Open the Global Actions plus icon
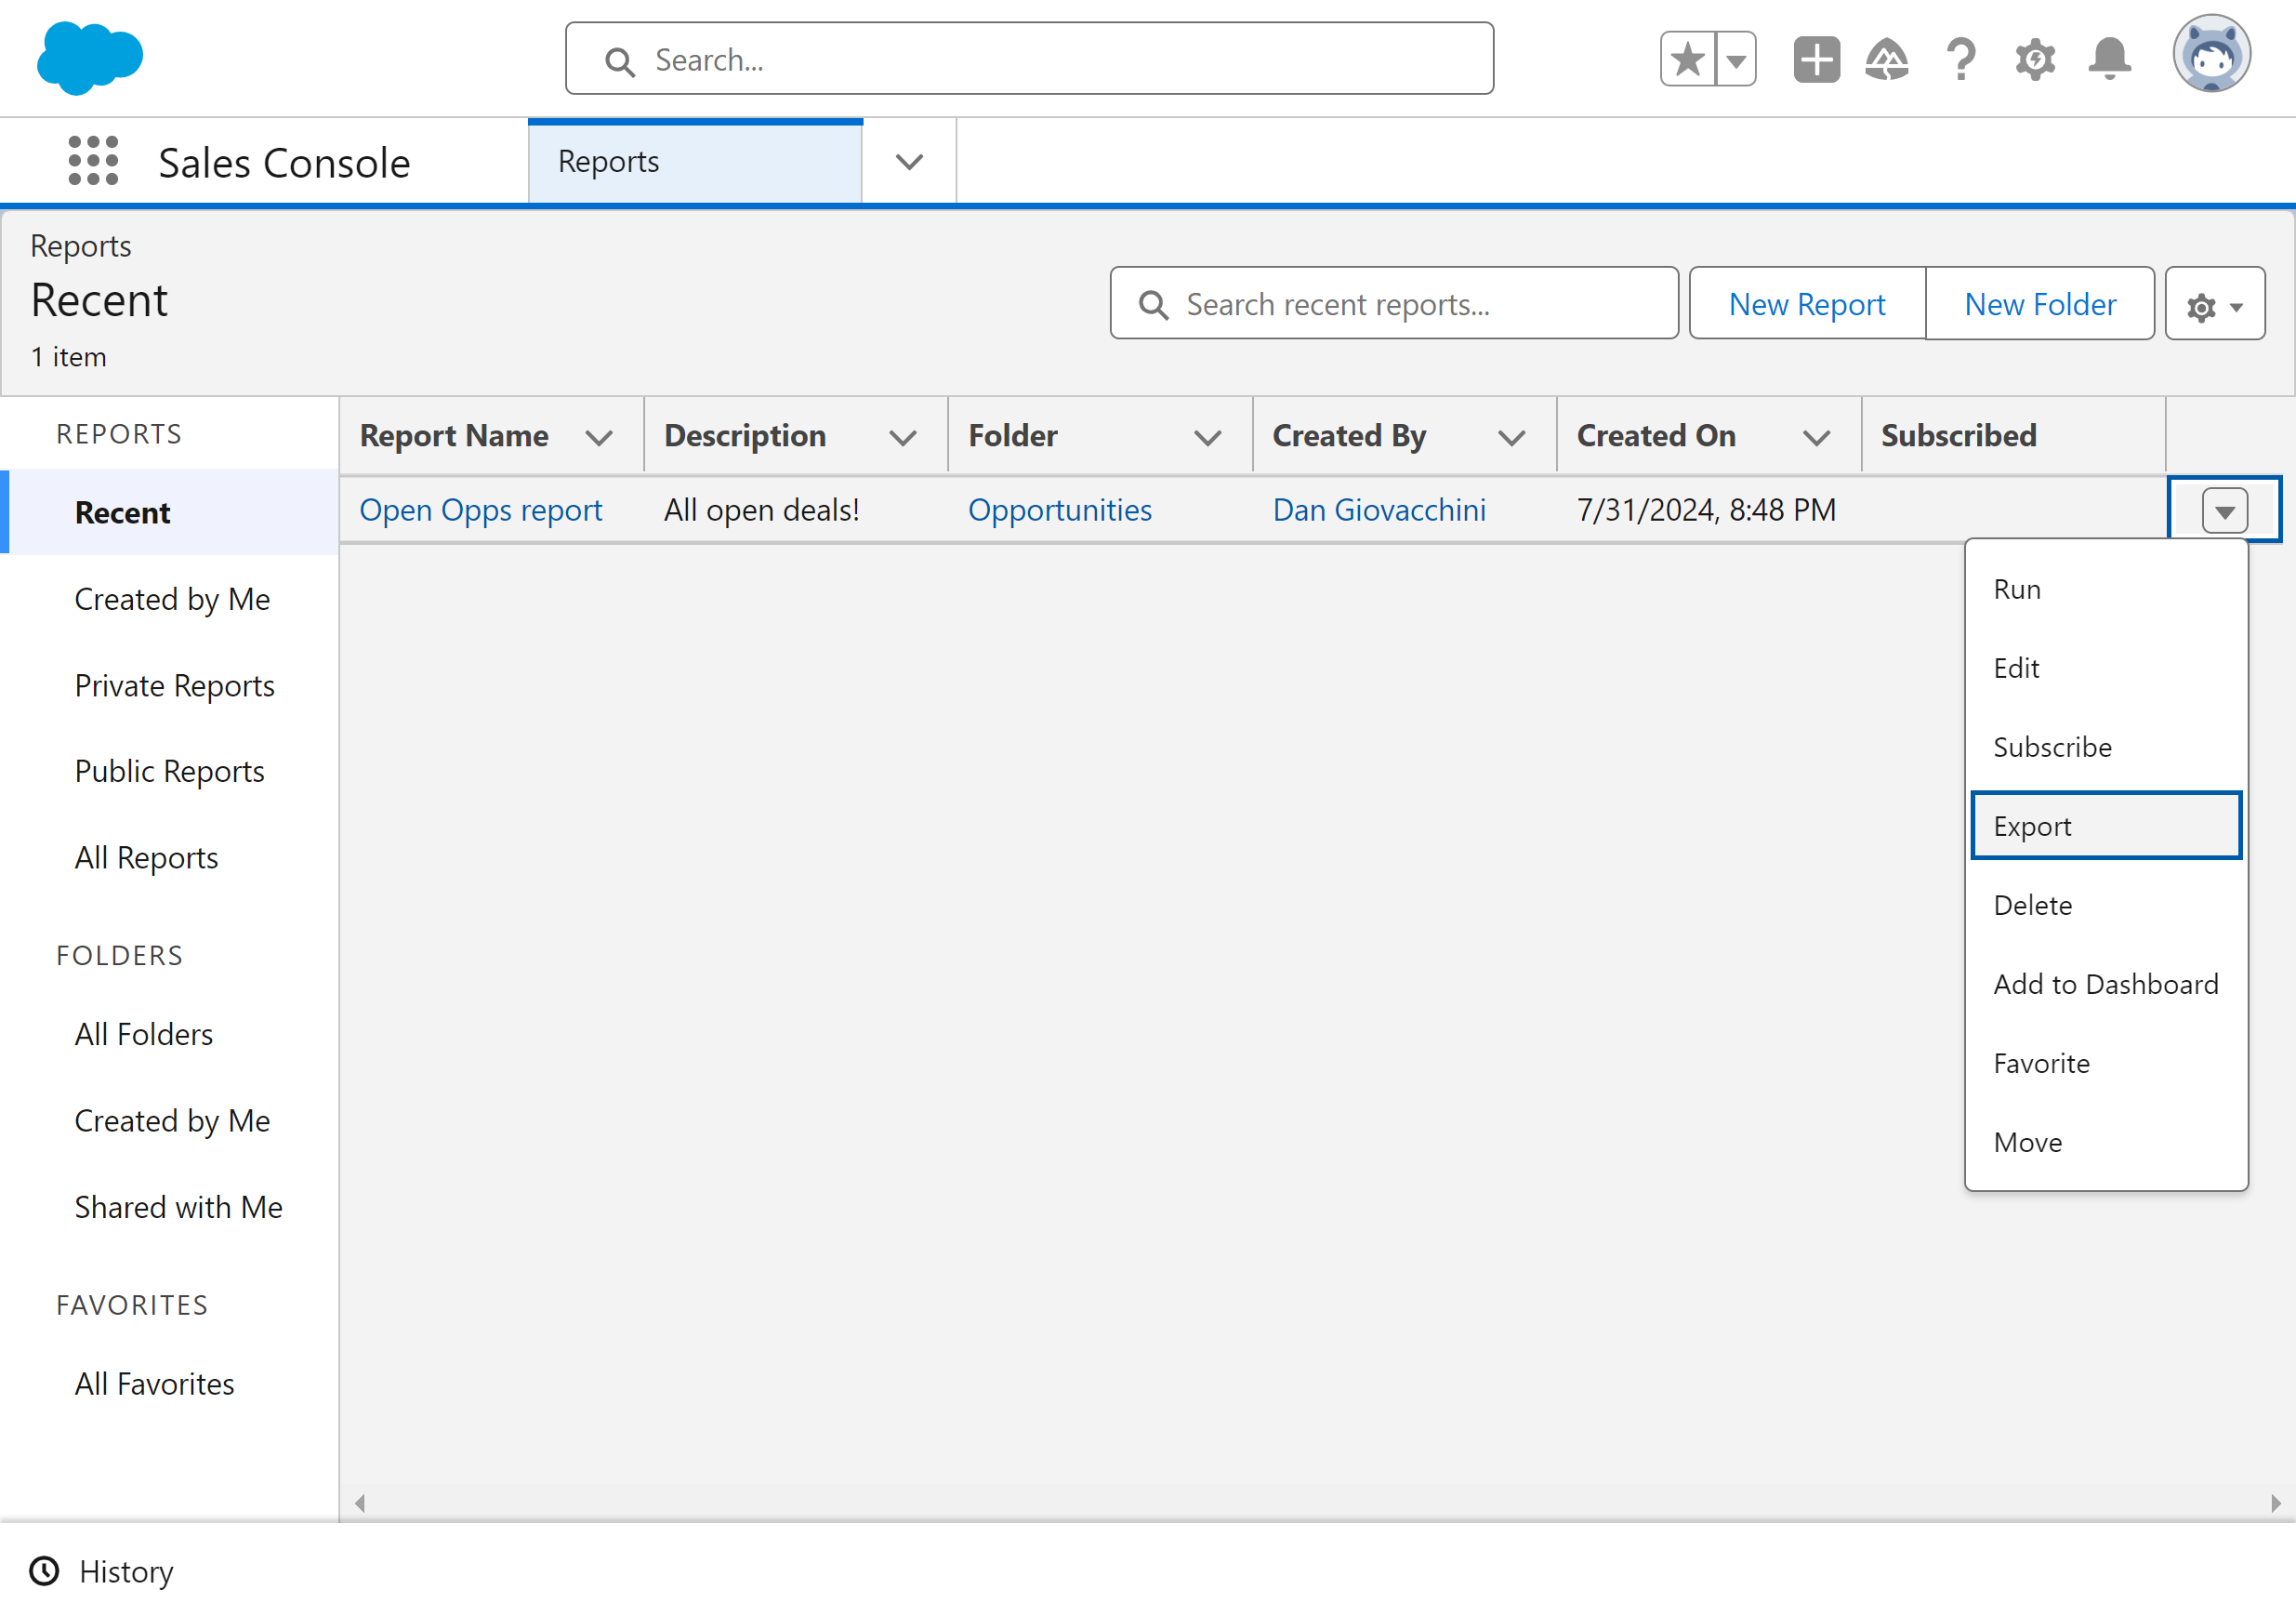The height and width of the screenshot is (1616, 2296). 1816,59
